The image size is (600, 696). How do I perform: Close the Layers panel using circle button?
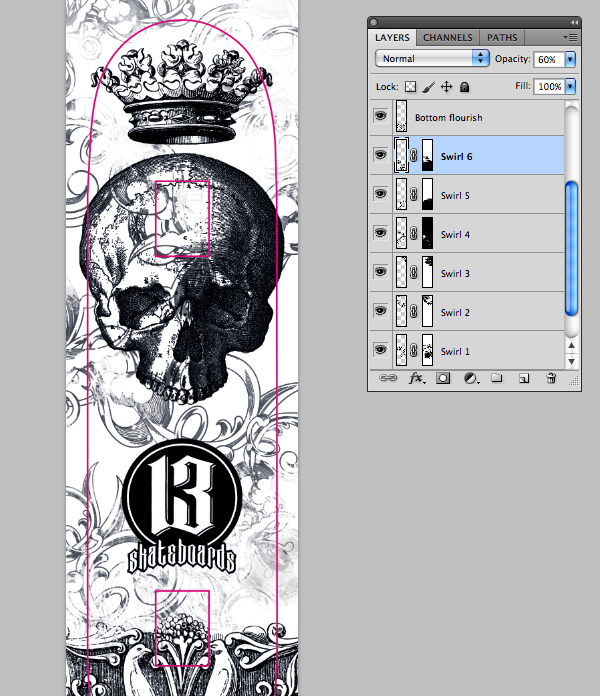pyautogui.click(x=374, y=22)
